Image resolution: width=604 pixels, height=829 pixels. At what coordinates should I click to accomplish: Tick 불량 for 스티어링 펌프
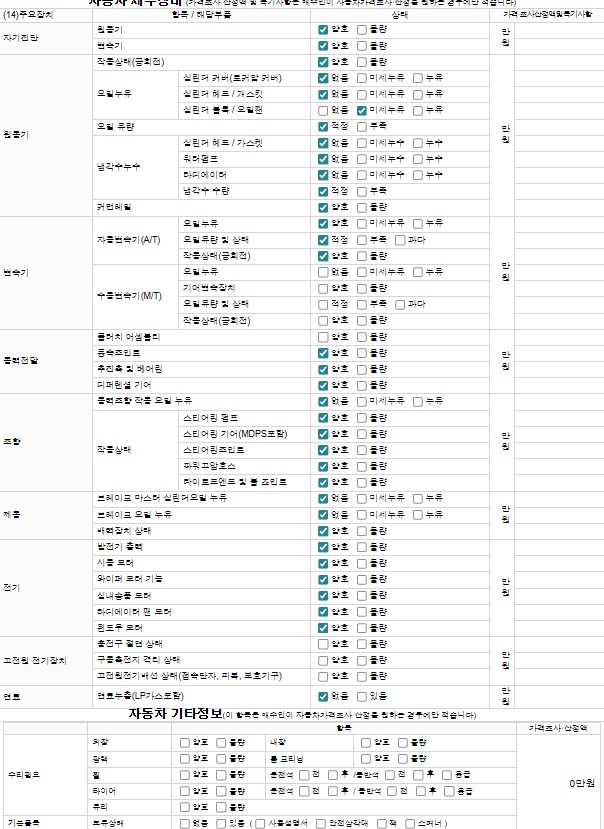point(362,418)
